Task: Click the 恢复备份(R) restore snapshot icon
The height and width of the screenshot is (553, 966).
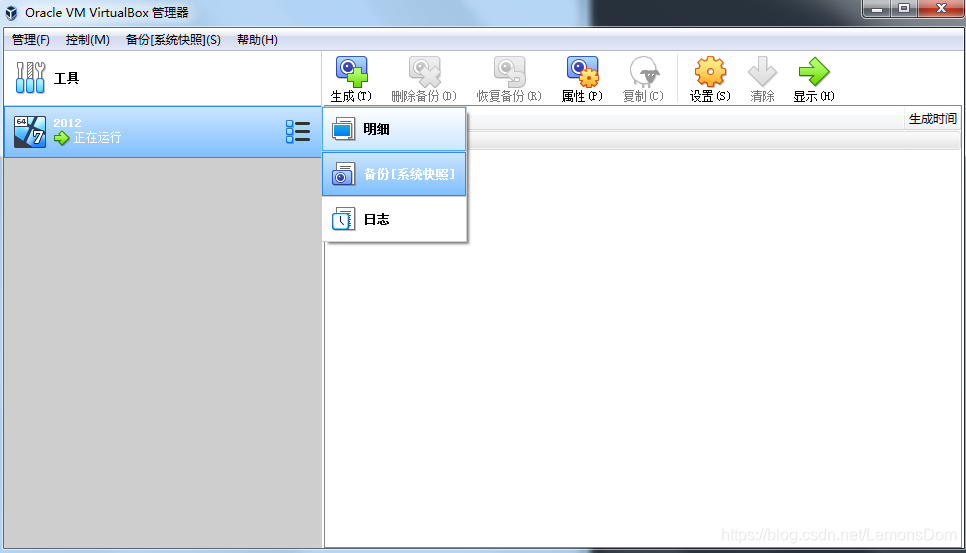Action: tap(509, 72)
